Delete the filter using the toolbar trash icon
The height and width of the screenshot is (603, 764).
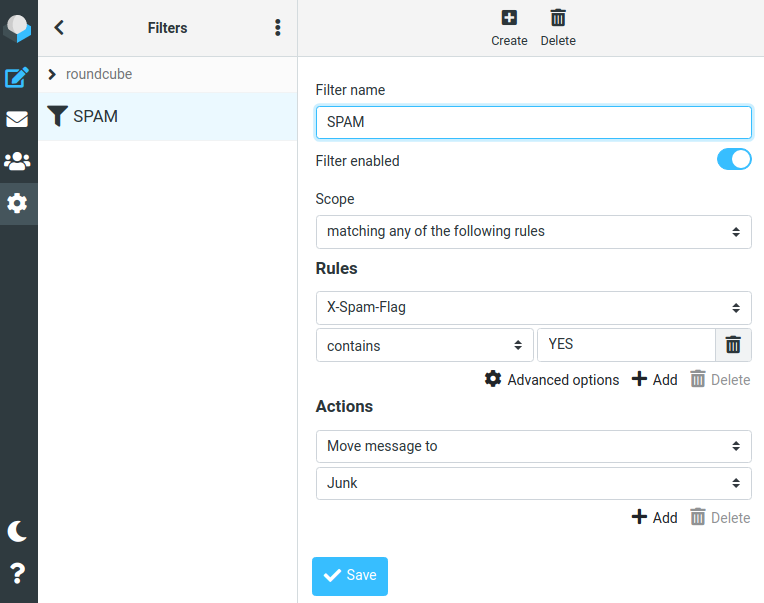(x=558, y=28)
